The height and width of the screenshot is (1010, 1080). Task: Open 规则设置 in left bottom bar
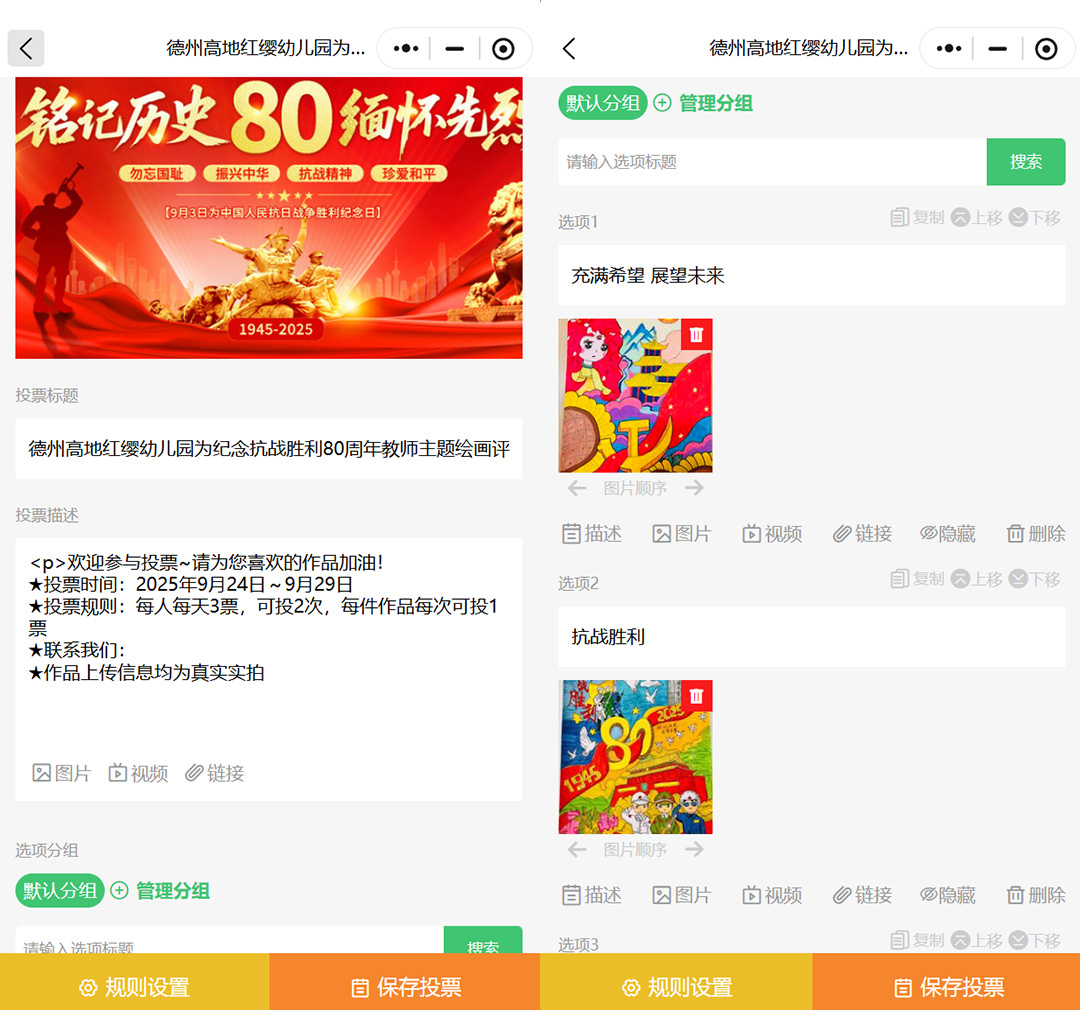click(x=134, y=987)
